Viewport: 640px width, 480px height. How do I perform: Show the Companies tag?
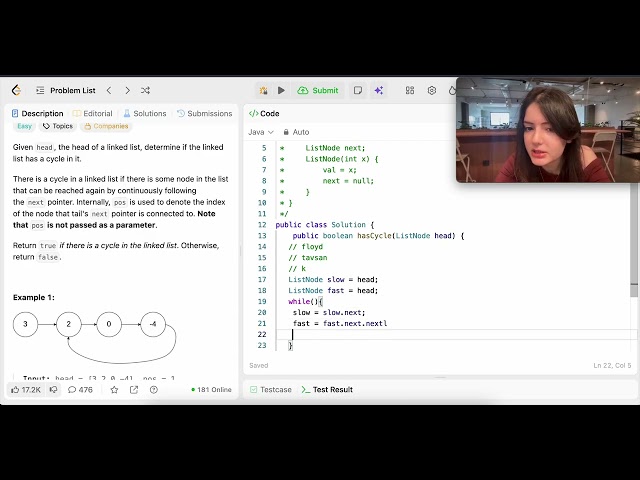pos(106,126)
